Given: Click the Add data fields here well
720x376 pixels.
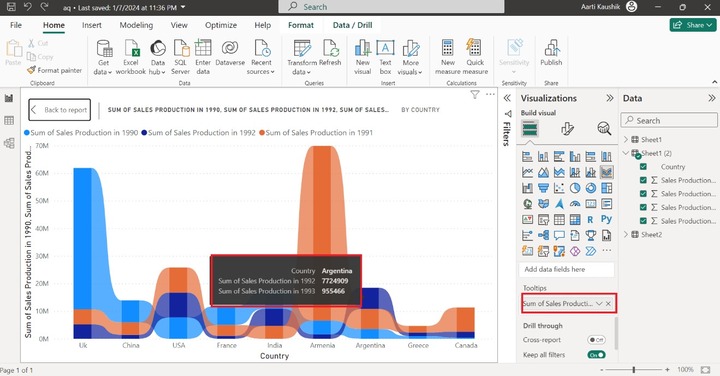Looking at the screenshot, I should 567,269.
